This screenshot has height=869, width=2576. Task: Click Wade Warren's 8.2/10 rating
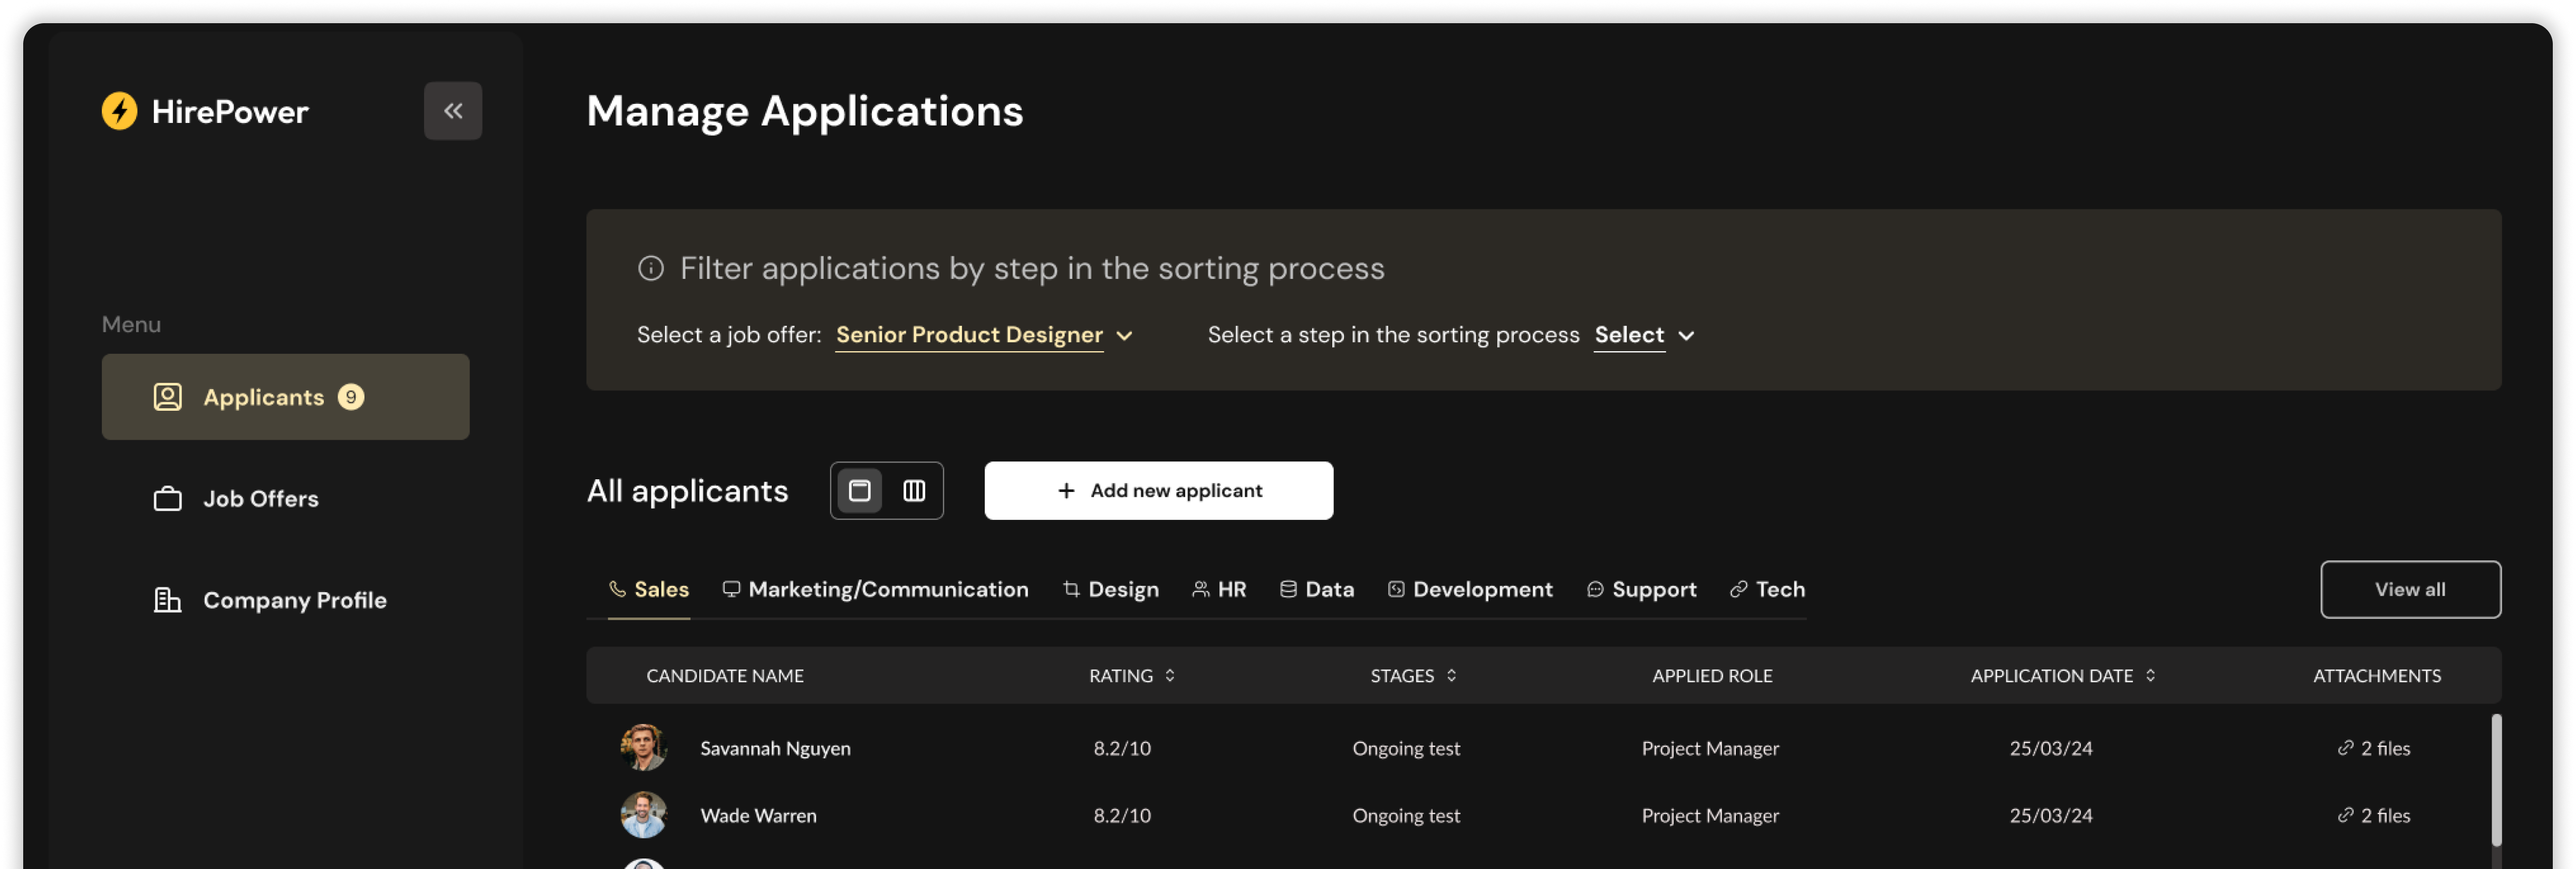(x=1122, y=815)
